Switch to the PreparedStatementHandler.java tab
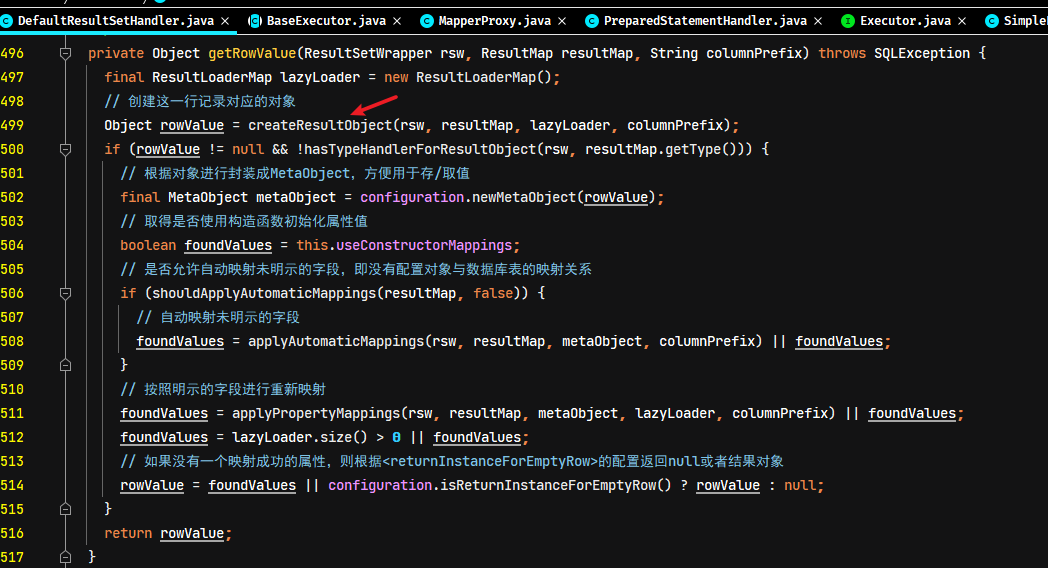 [705, 21]
